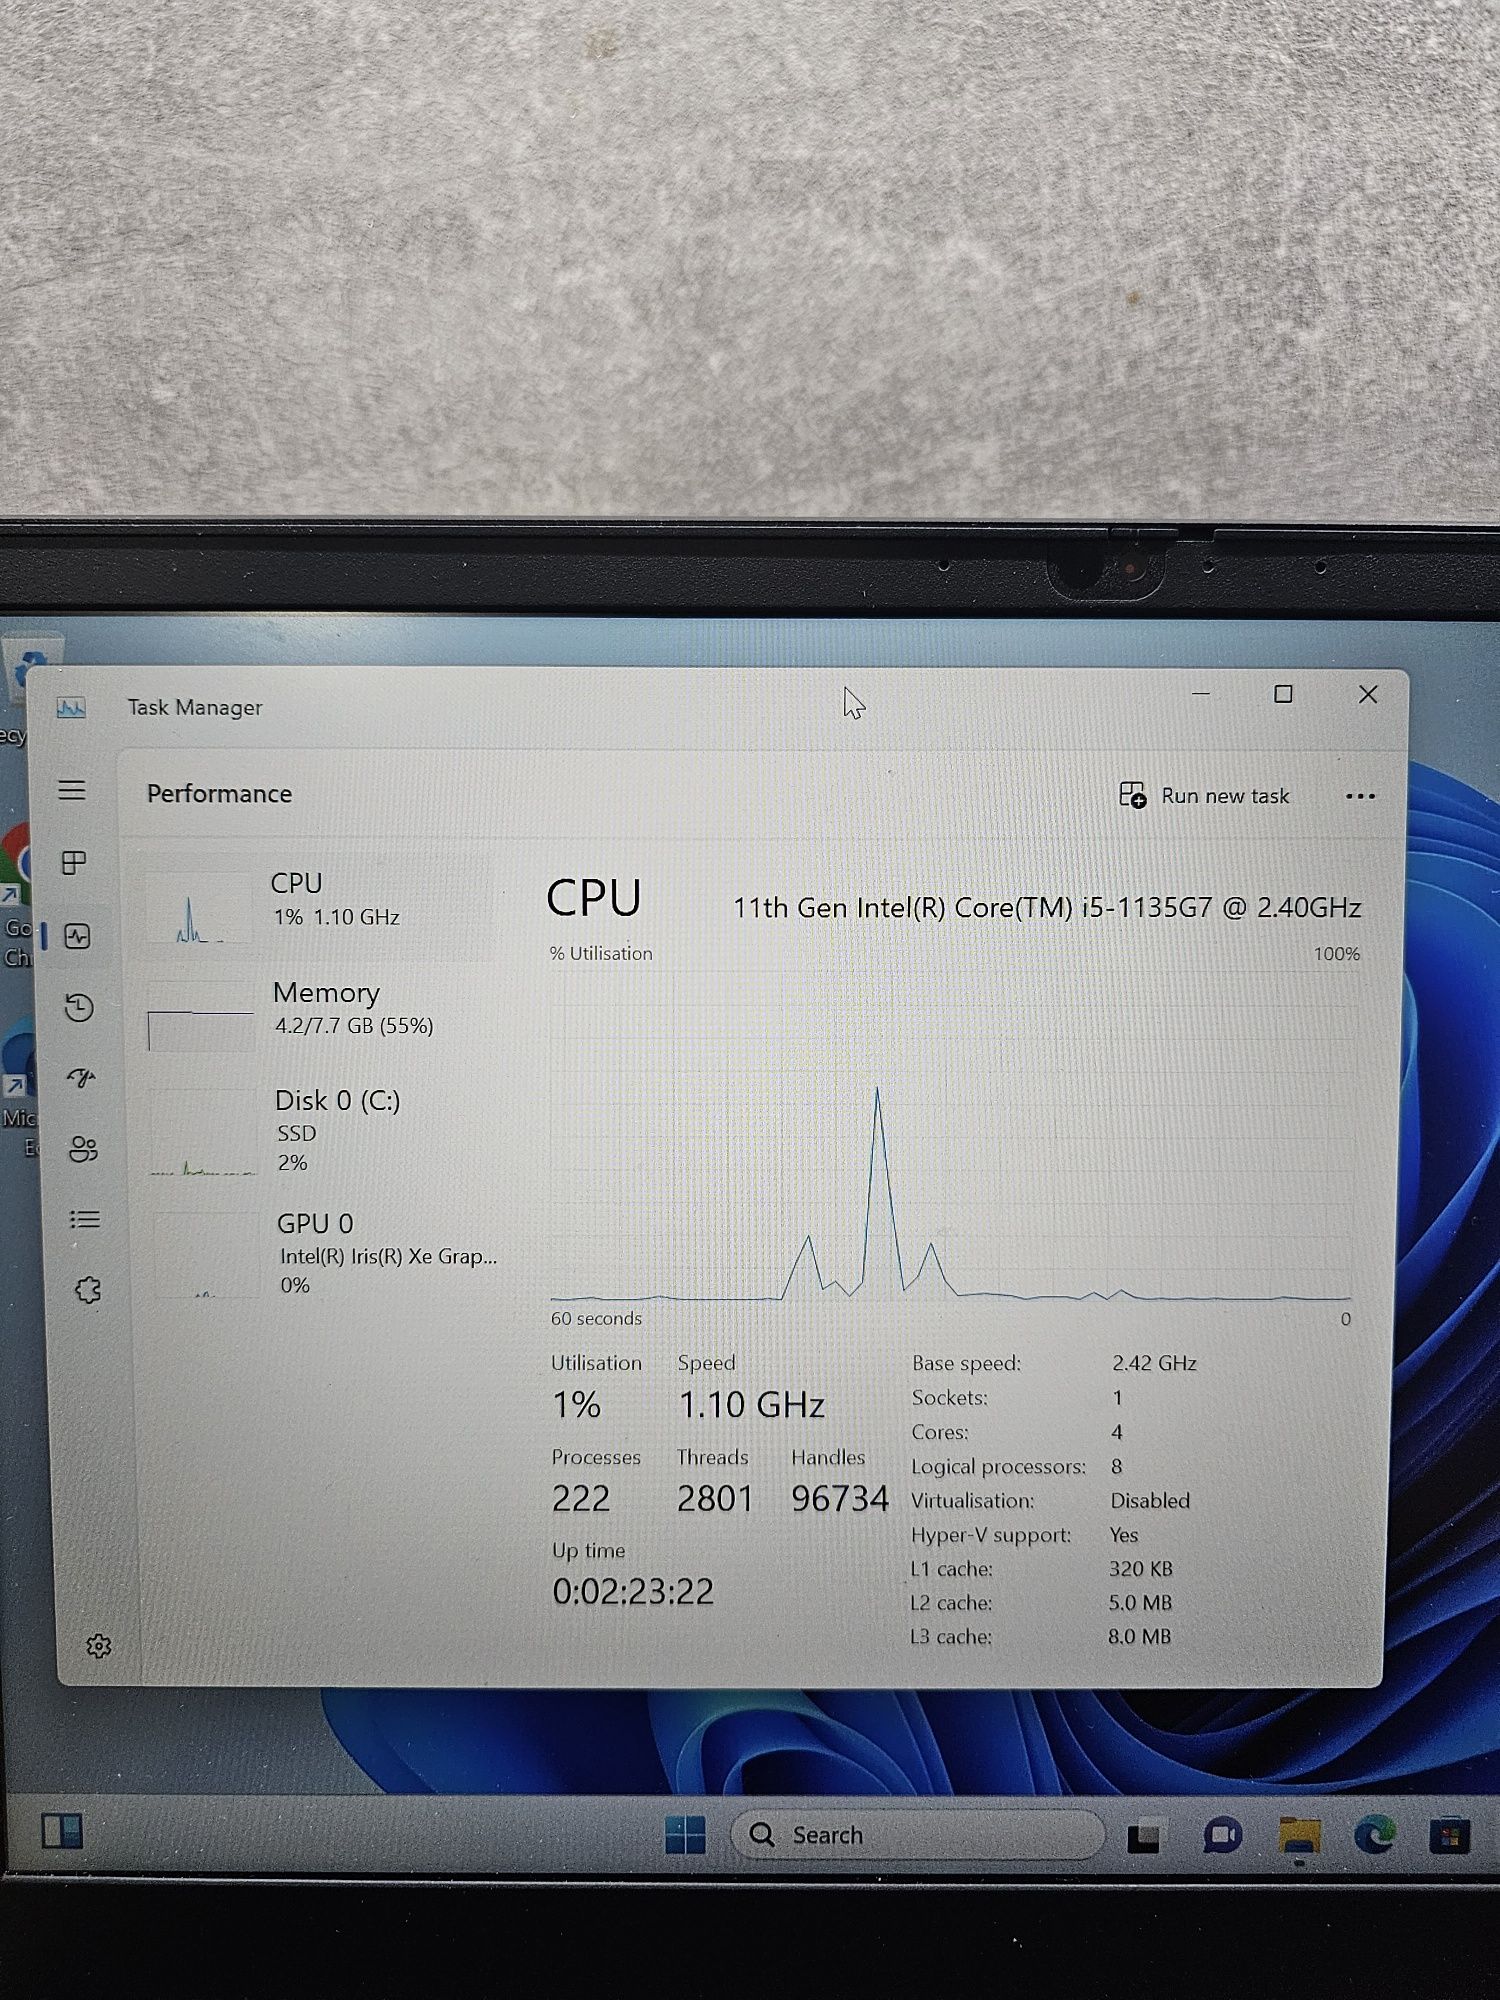Screen dimensions: 1500x2000
Task: Click the Processes count 222
Action: [581, 1498]
